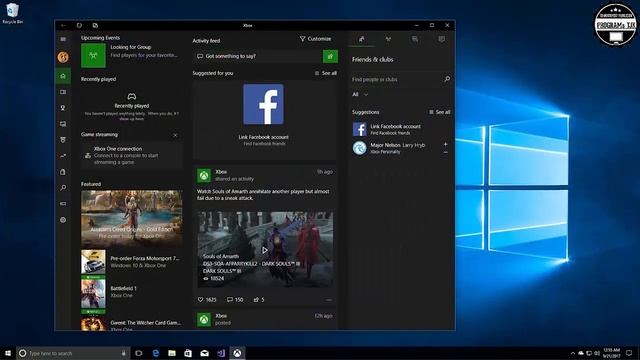The height and width of the screenshot is (360, 640).
Task: Click the Cortana microphone in the search box
Action: (x=124, y=353)
